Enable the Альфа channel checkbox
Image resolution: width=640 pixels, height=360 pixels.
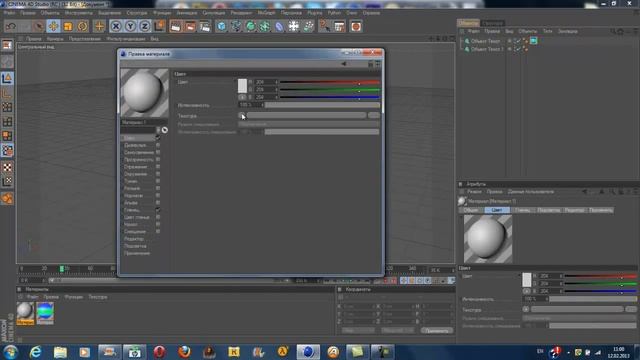point(158,203)
